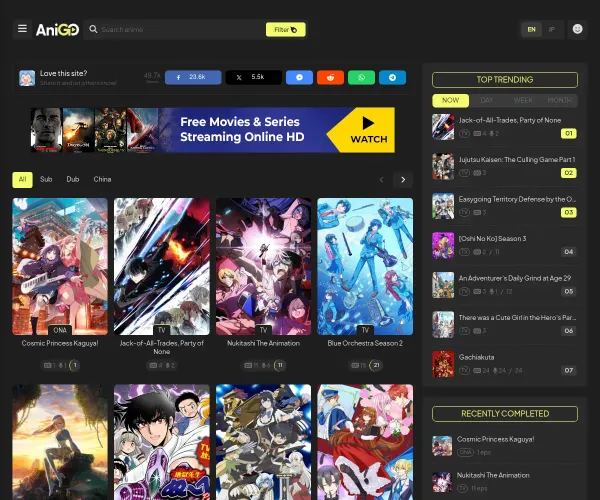Click [Oshi No Ko] trending thumbnail
The width and height of the screenshot is (600, 500).
[443, 246]
